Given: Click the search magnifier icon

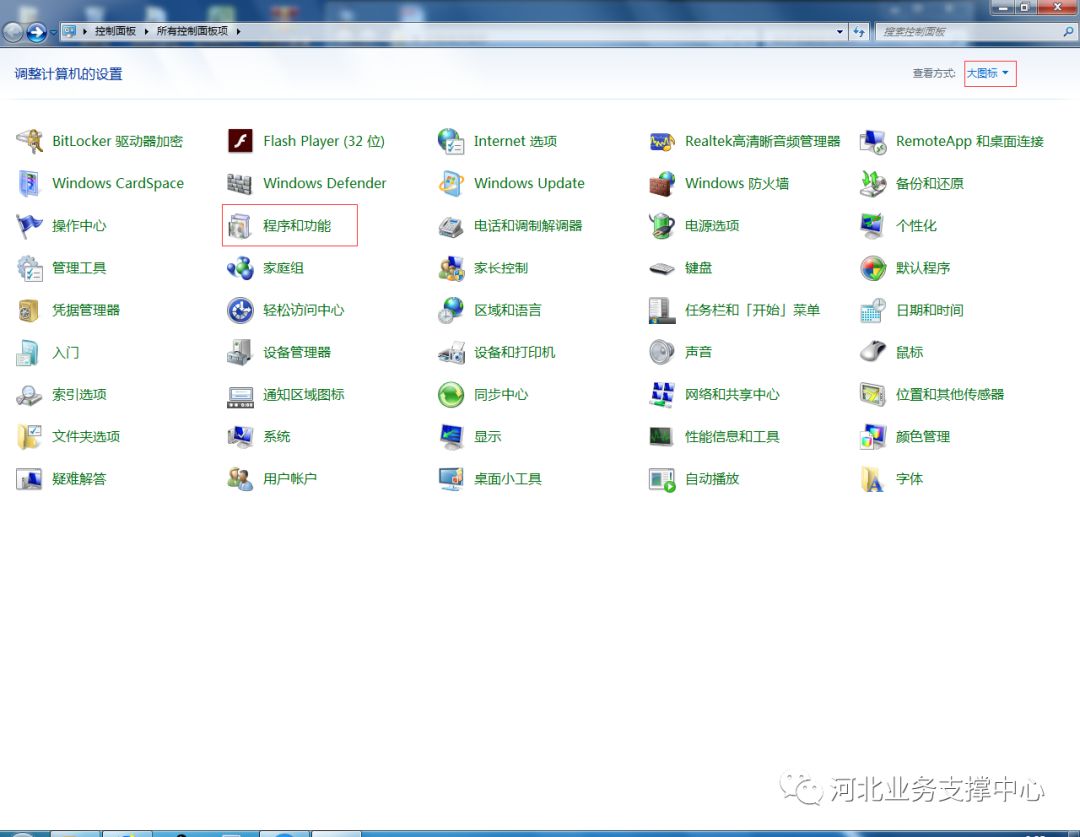Looking at the screenshot, I should [x=1068, y=32].
